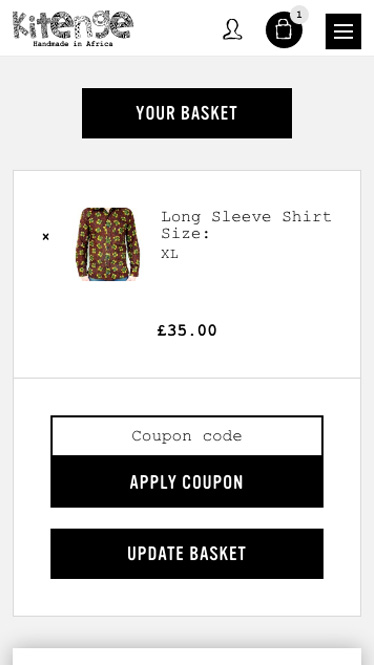
Task: Remove the Long Sleeve Shirt with ×
Action: tap(46, 237)
